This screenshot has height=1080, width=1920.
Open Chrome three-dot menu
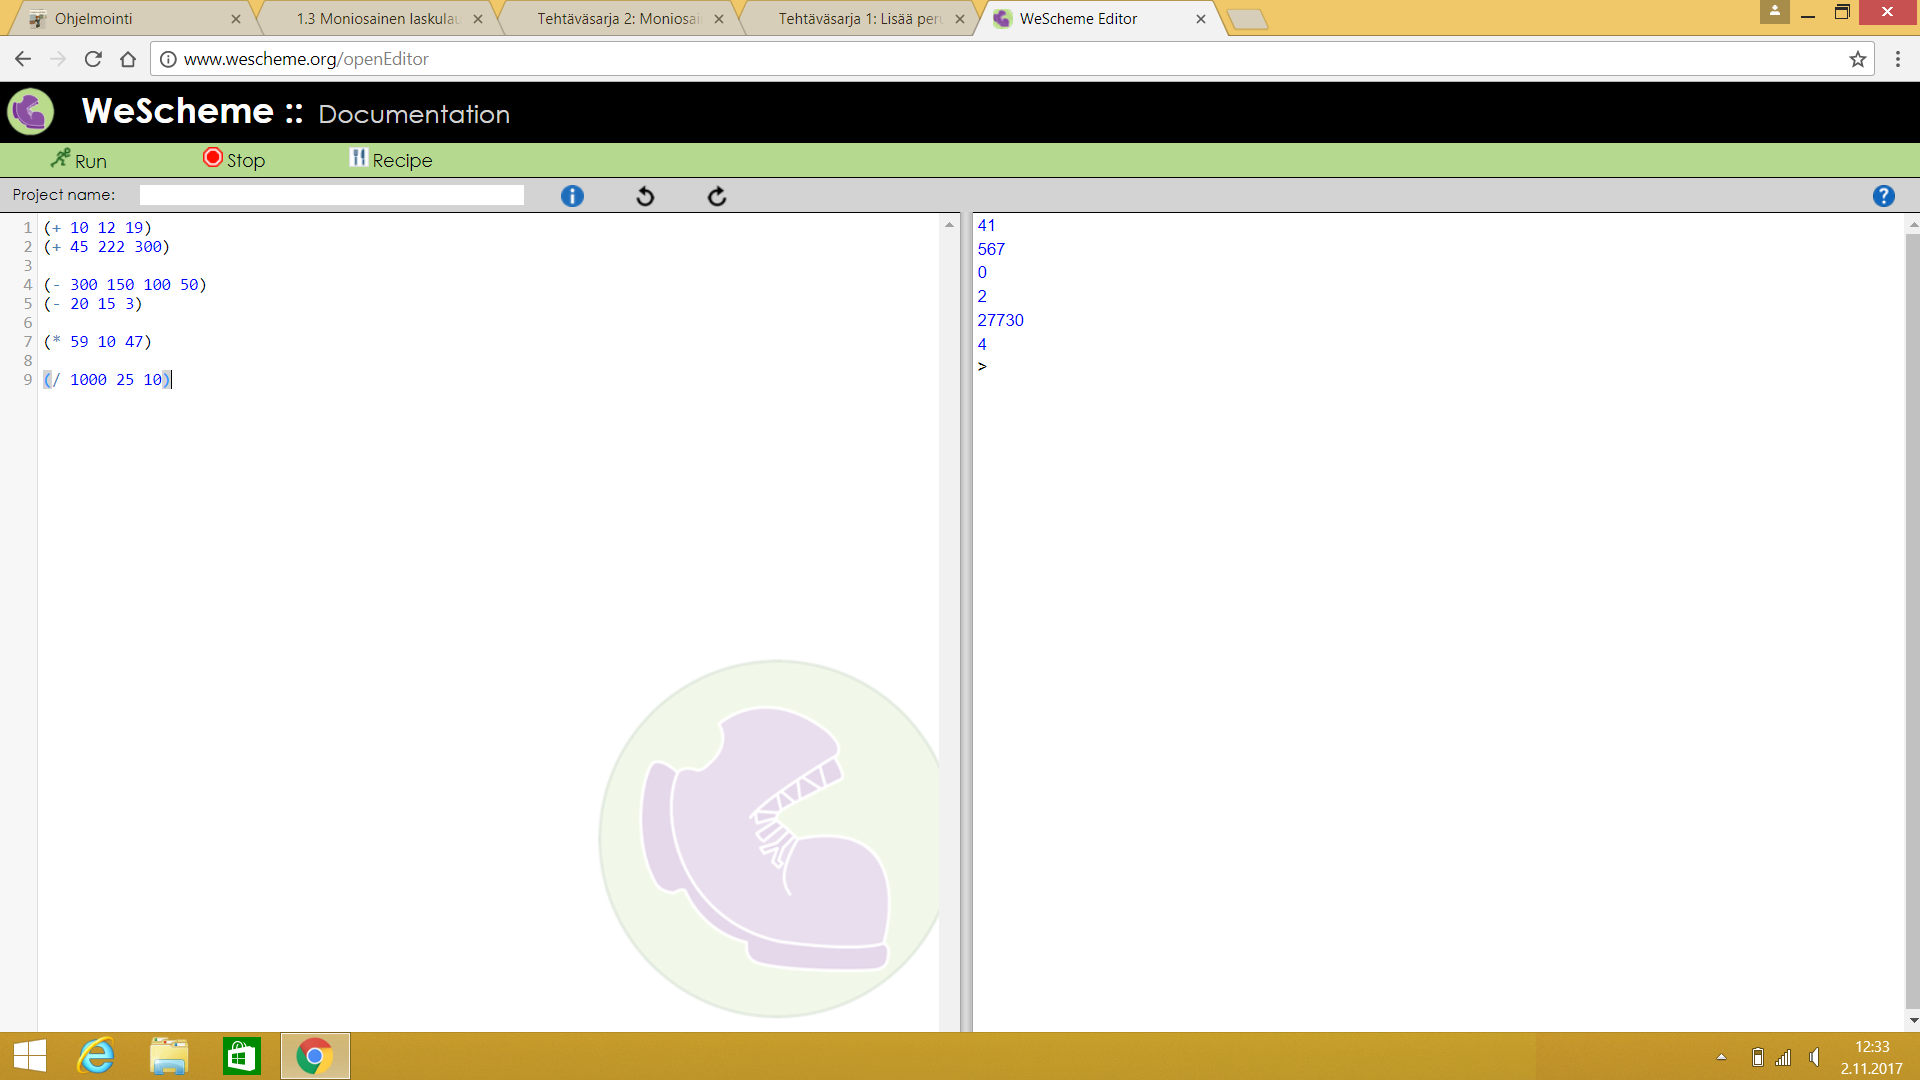1897,59
